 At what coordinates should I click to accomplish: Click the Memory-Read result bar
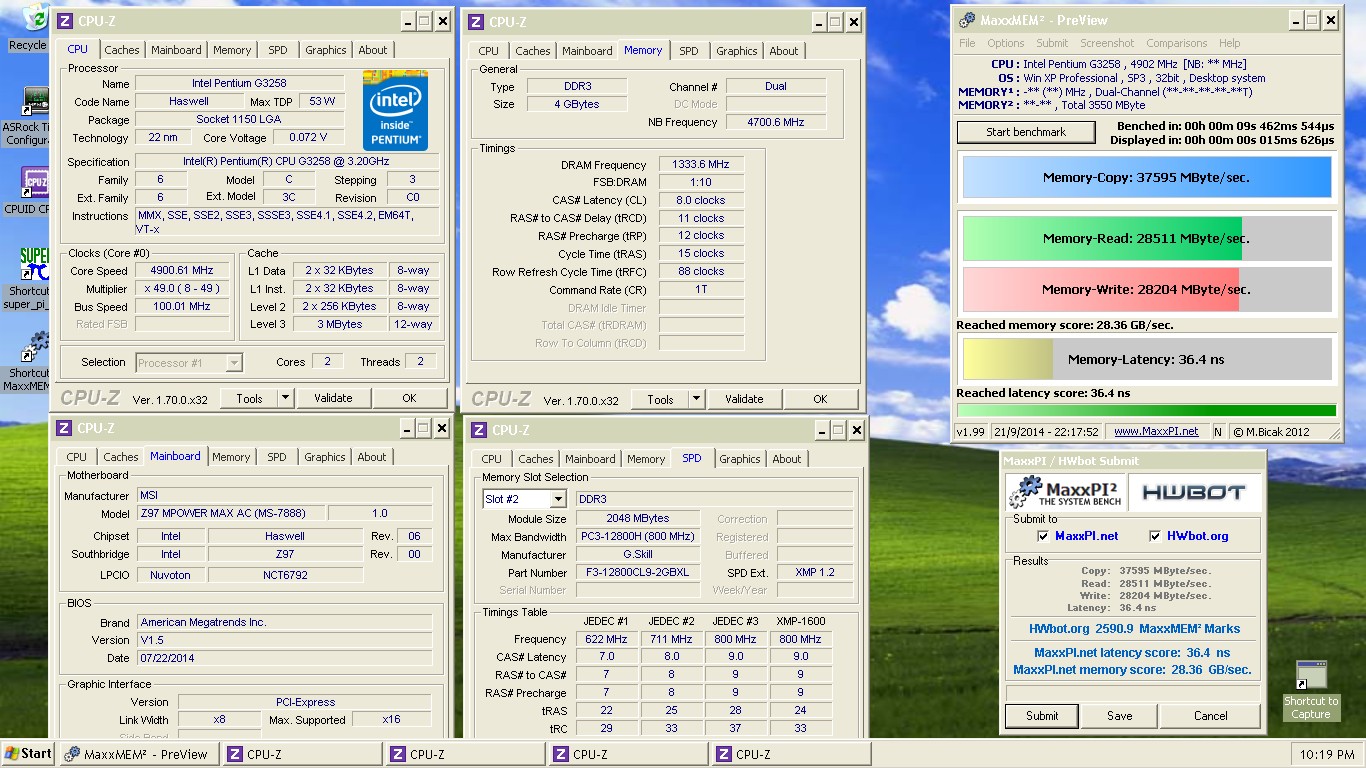coord(1147,239)
